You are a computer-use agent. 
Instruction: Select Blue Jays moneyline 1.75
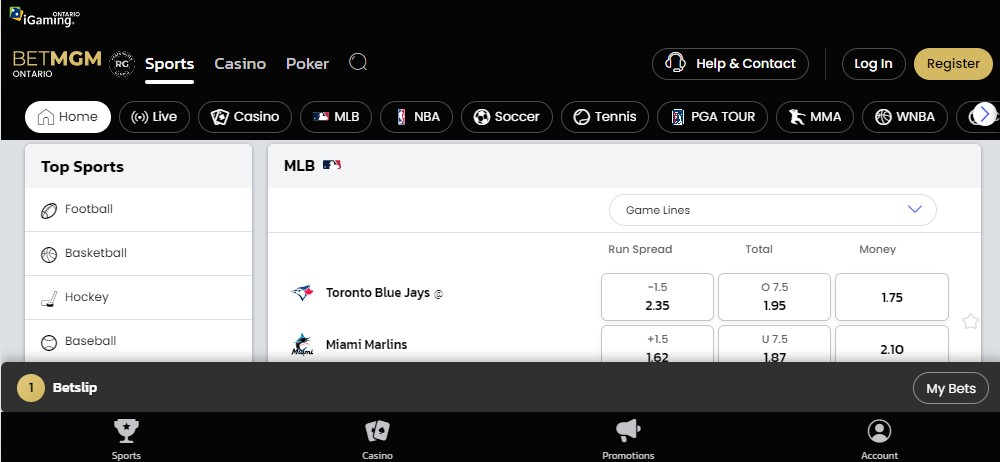point(892,297)
